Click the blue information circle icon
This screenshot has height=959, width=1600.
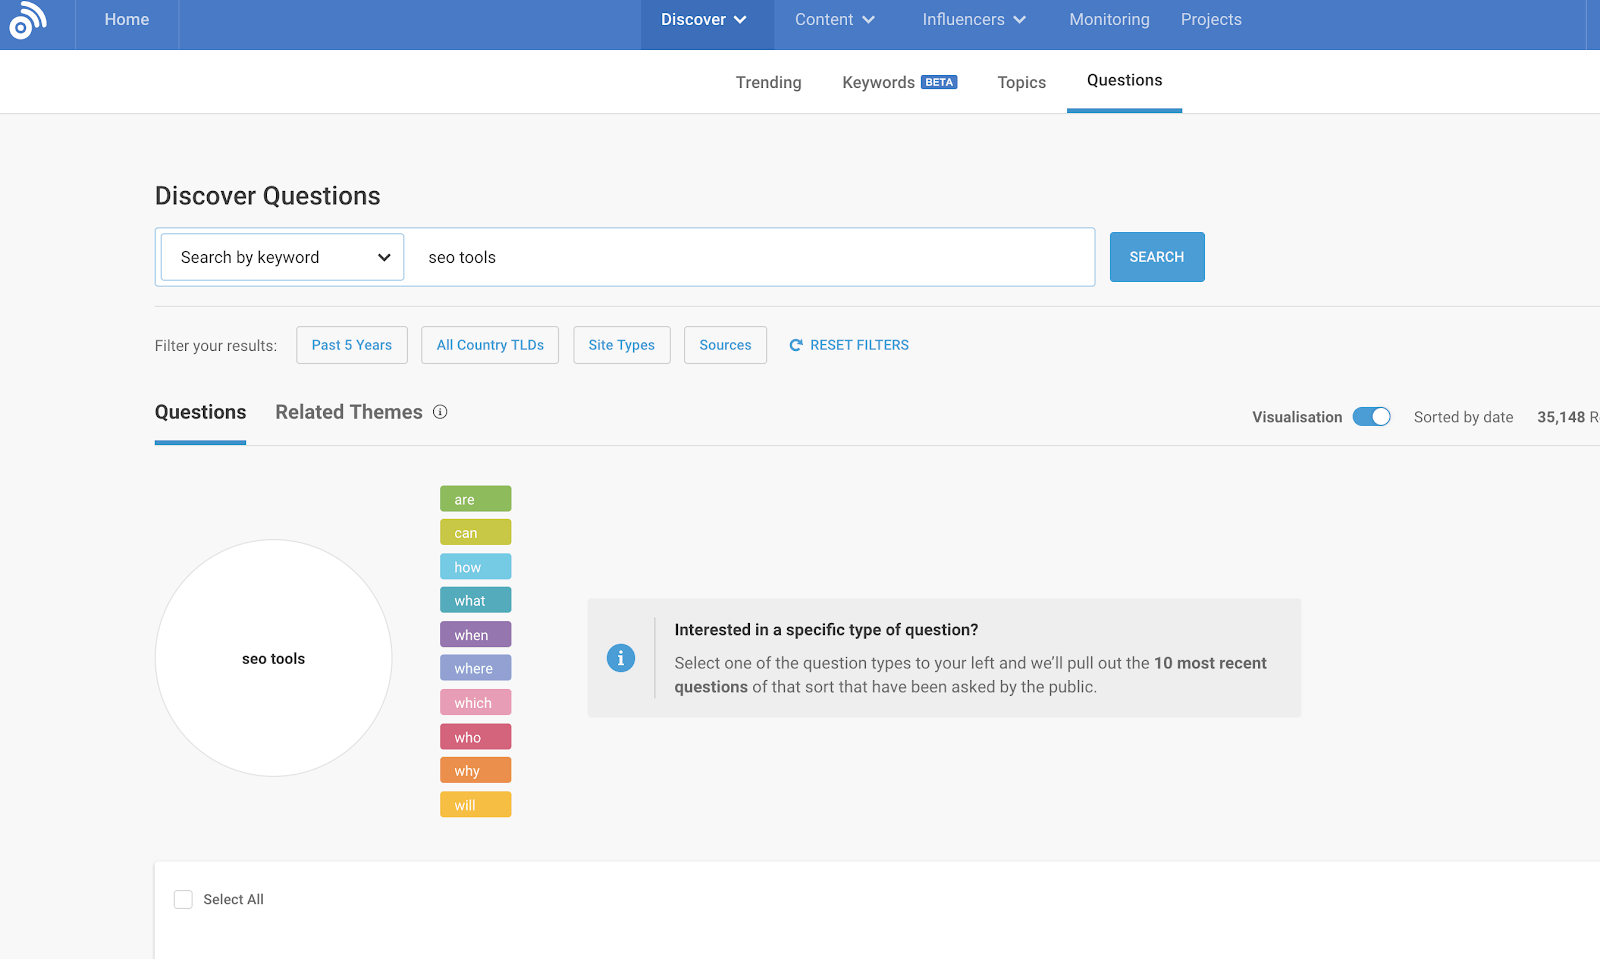tap(621, 658)
